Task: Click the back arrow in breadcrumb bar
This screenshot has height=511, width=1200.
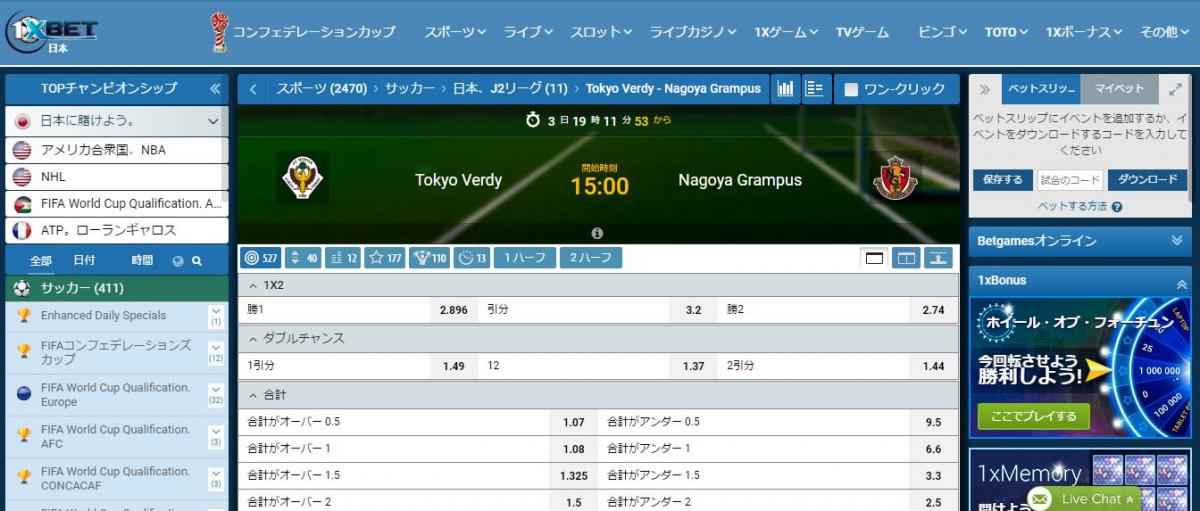Action: pyautogui.click(x=253, y=89)
